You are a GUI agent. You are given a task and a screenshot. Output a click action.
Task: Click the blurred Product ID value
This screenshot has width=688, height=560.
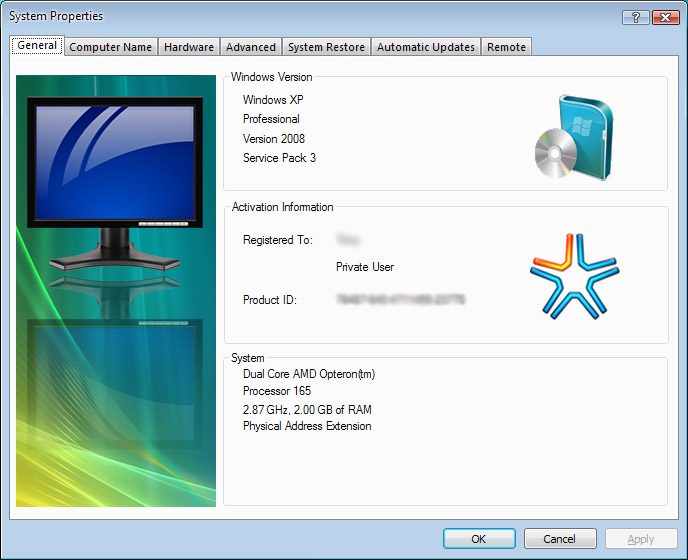click(401, 299)
